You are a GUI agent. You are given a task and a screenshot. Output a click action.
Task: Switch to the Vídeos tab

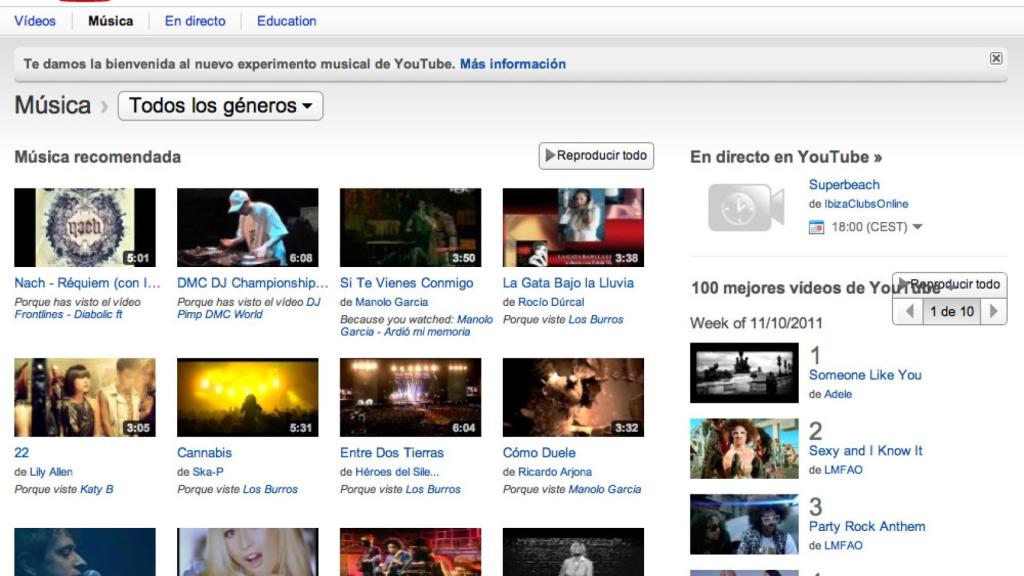[x=35, y=21]
